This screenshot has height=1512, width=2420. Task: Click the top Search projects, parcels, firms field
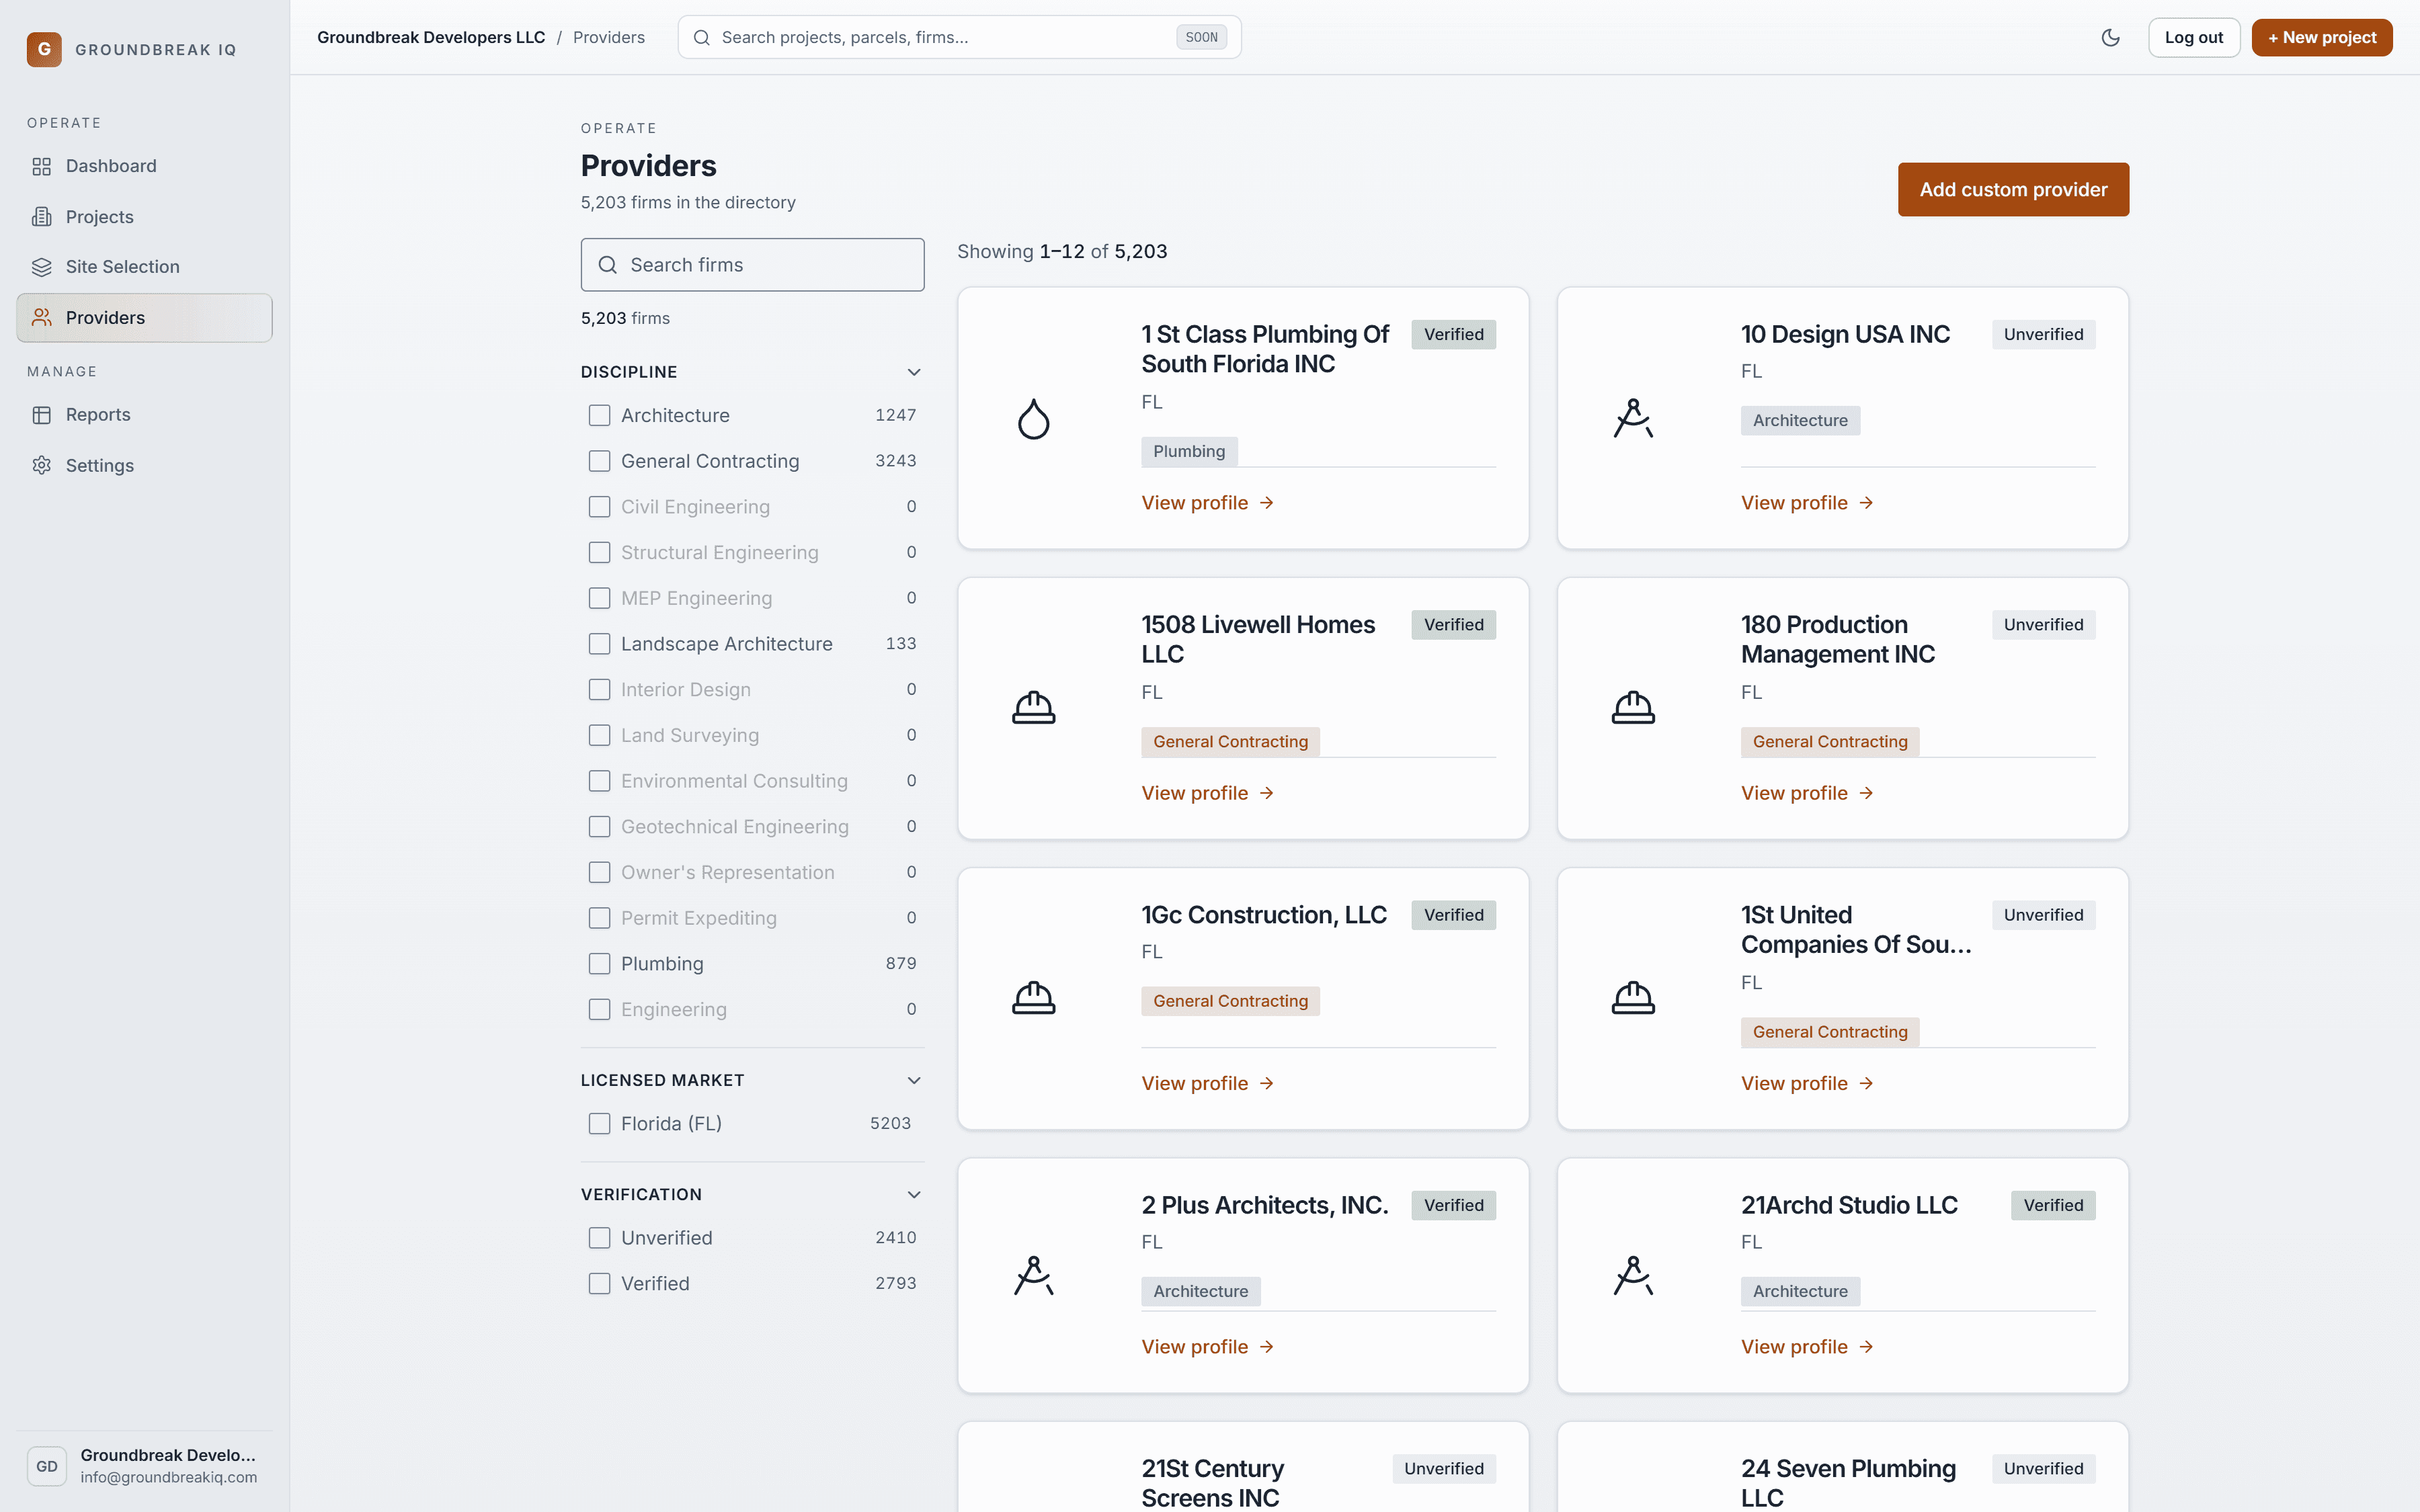click(x=959, y=38)
